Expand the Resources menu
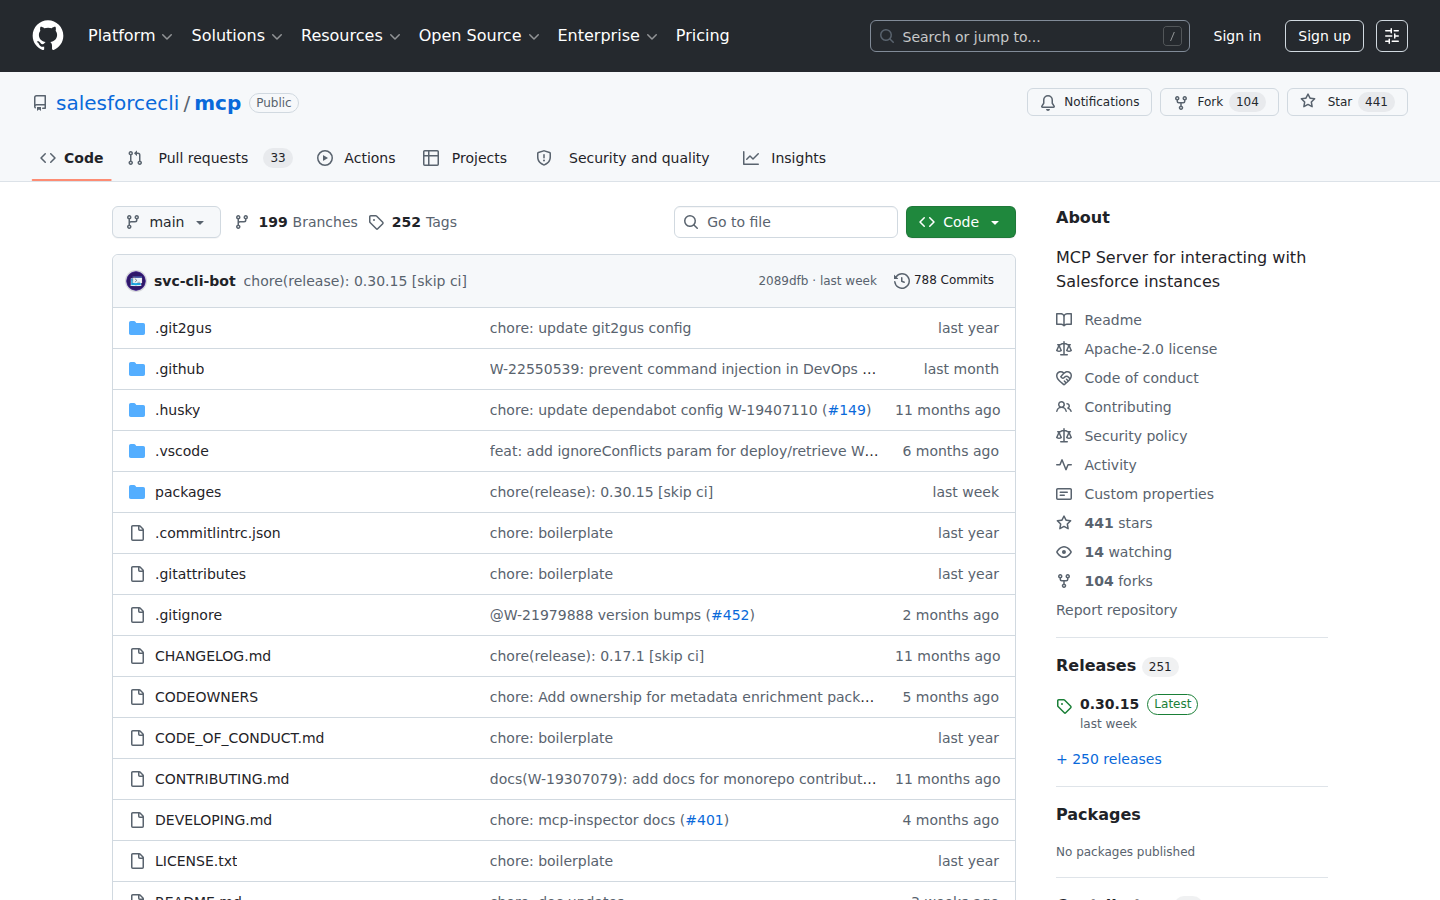Image resolution: width=1440 pixels, height=900 pixels. (351, 36)
